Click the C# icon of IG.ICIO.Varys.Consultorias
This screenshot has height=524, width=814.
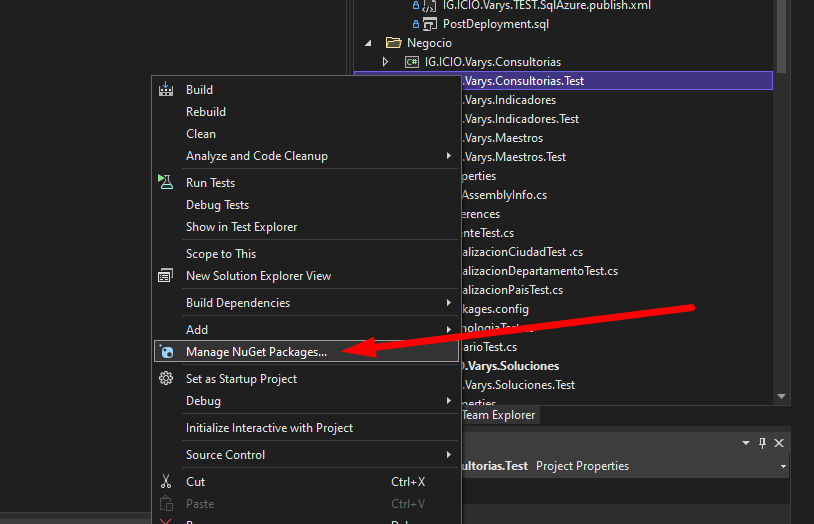(412, 62)
